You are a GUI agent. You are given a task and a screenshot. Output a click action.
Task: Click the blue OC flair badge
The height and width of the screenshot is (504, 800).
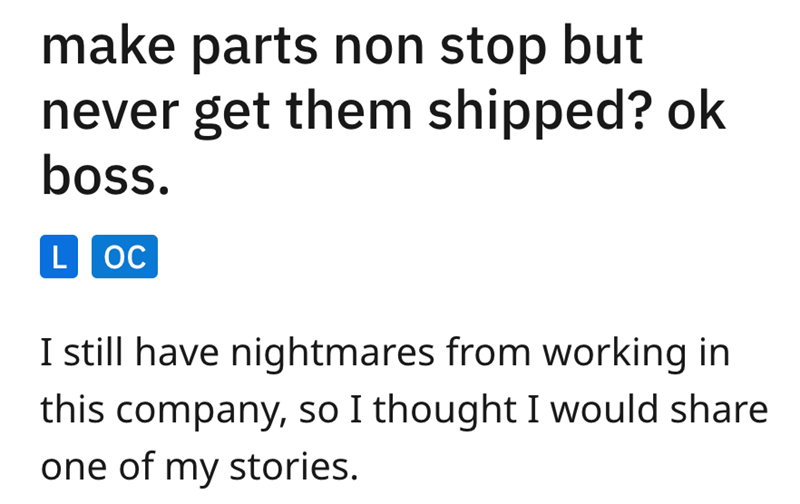click(124, 258)
